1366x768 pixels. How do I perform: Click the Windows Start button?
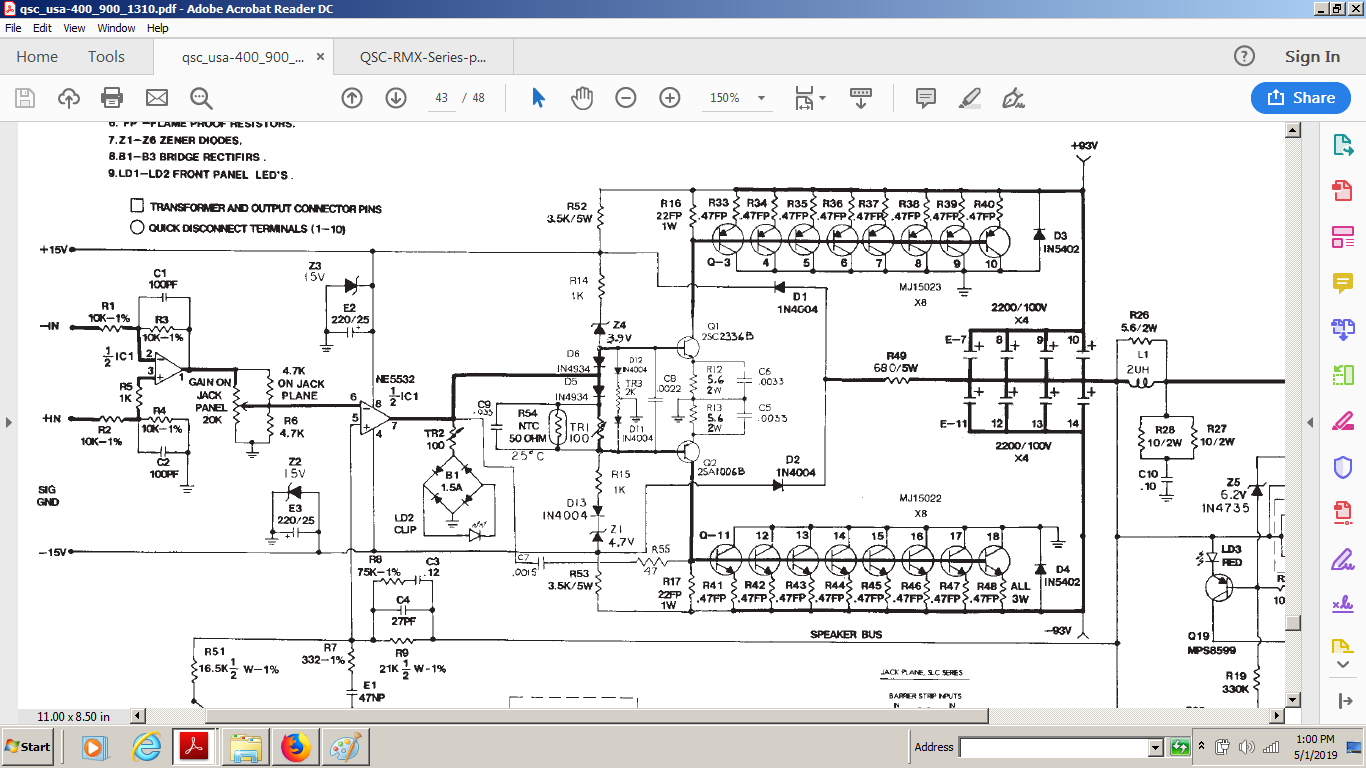coord(28,747)
